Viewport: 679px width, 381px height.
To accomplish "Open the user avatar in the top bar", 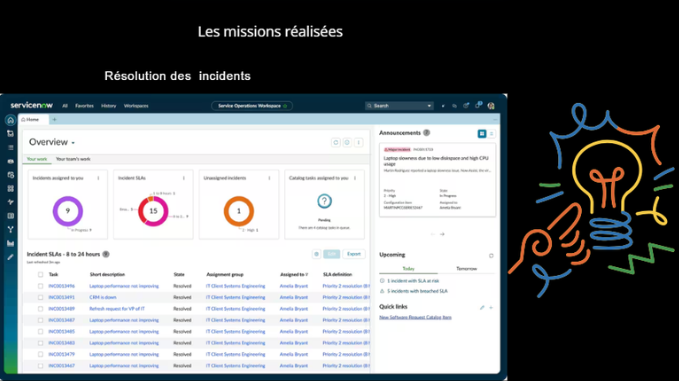I will [x=491, y=106].
